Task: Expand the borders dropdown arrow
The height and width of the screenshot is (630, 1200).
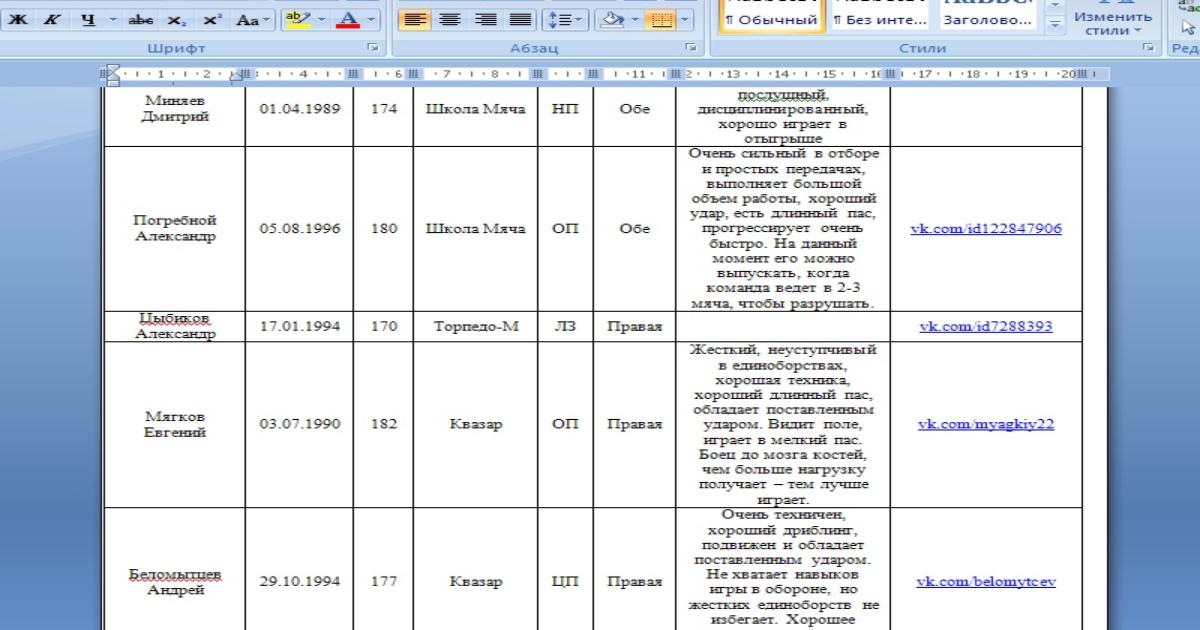Action: [686, 19]
